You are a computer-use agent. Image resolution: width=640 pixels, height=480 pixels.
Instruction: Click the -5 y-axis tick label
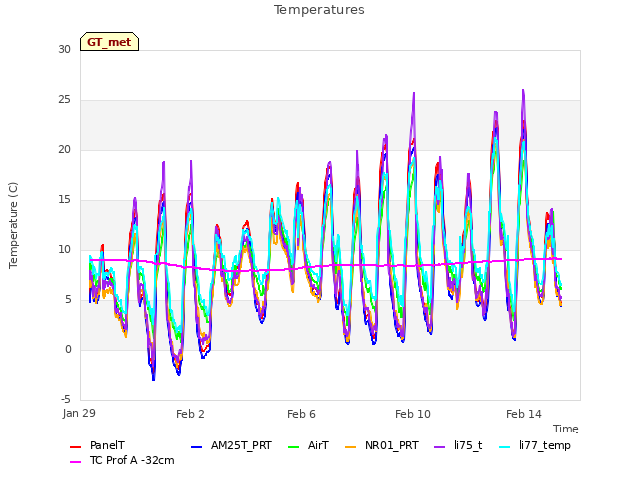[66, 399]
